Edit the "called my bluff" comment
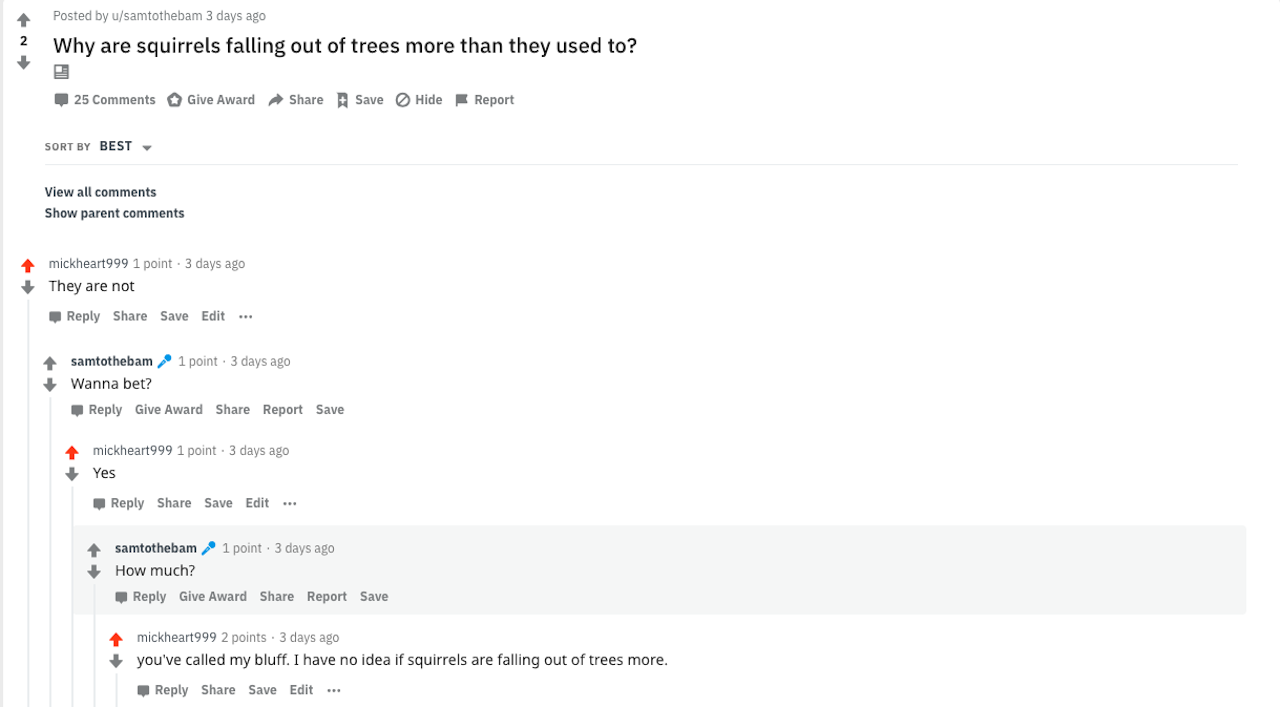This screenshot has width=1280, height=707. point(301,690)
